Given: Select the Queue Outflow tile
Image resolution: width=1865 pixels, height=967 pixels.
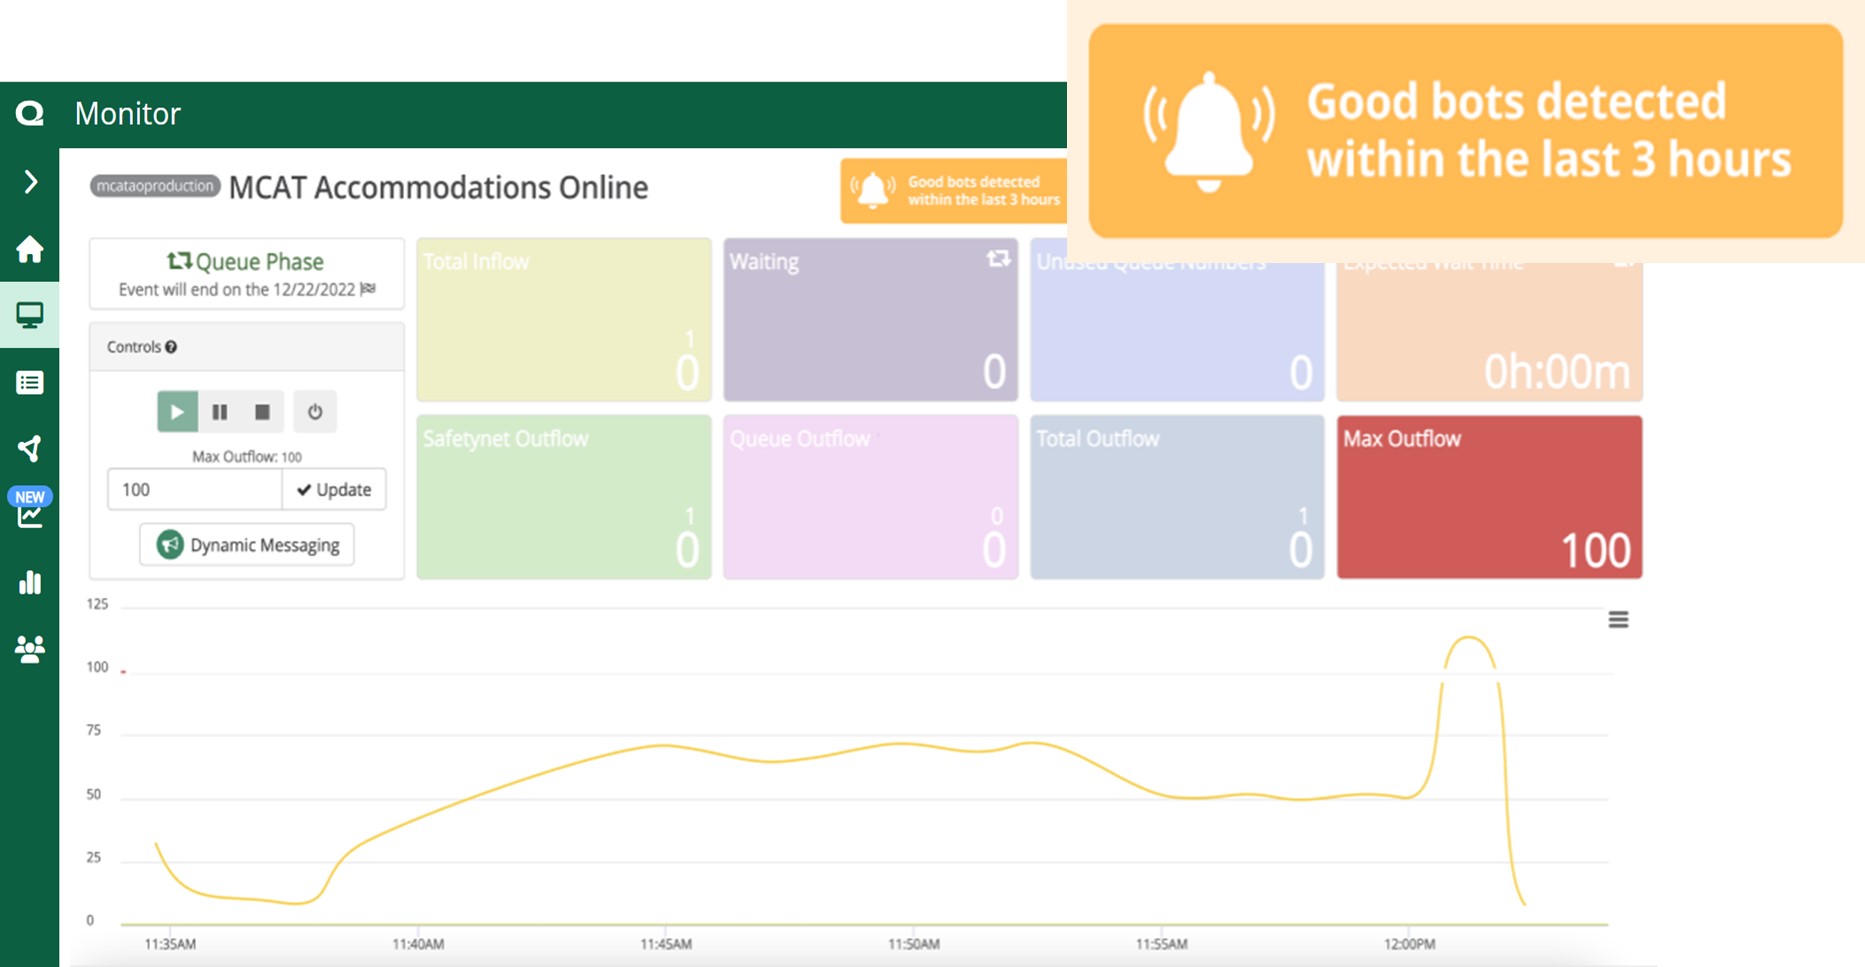Looking at the screenshot, I should (x=870, y=497).
